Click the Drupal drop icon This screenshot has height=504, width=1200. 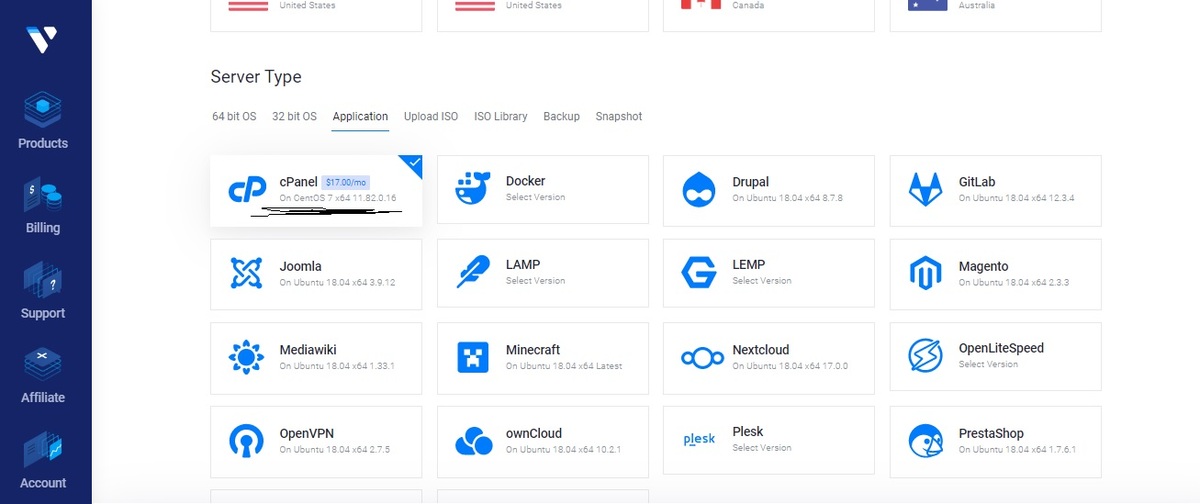tap(699, 189)
